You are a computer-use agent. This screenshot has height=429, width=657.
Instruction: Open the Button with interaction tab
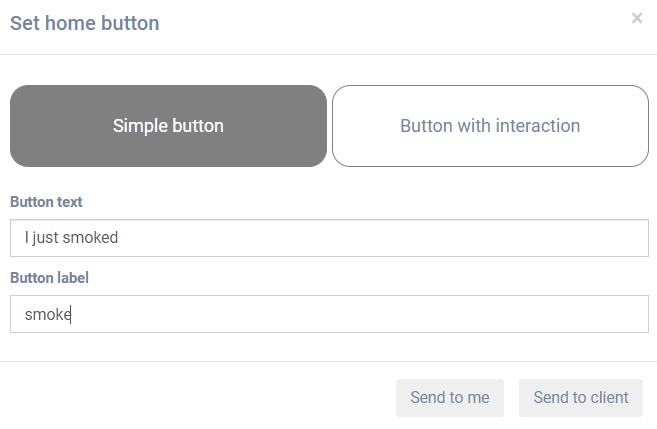pos(490,126)
